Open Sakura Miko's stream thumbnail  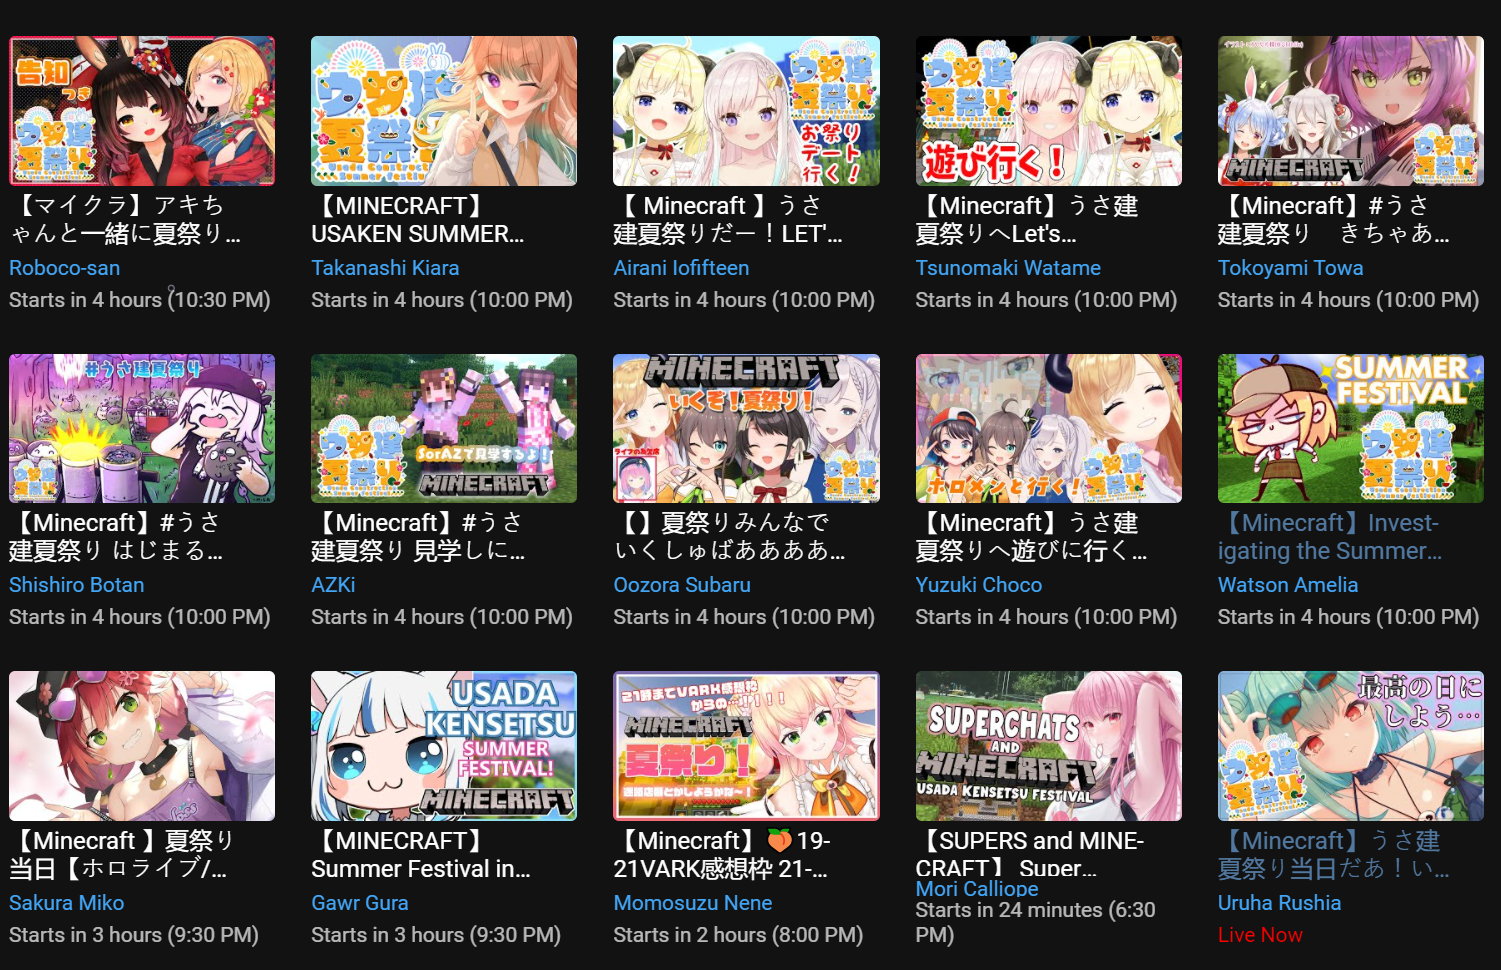(x=142, y=746)
